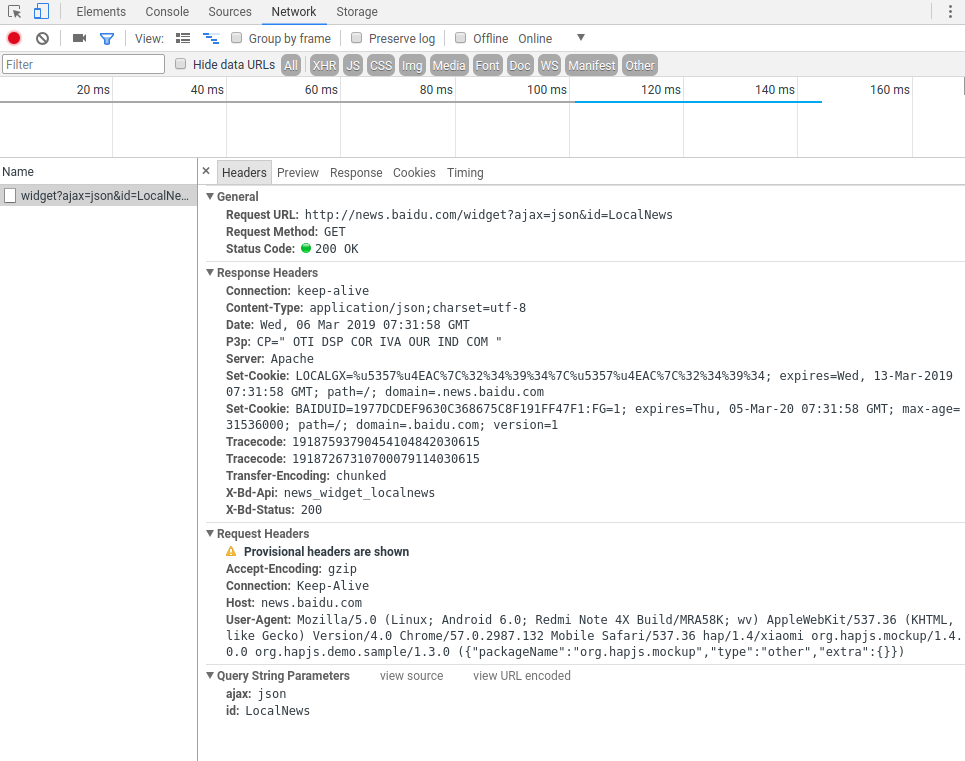Screen dimensions: 965x761
Task: Toggle the device toolbar icon
Action: [41, 12]
